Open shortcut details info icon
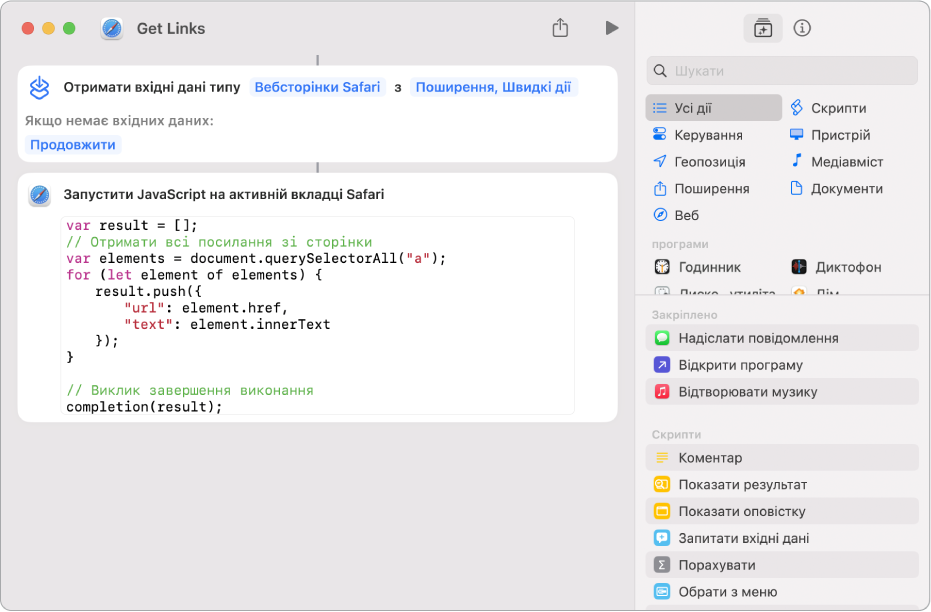The height and width of the screenshot is (612, 931). pos(802,28)
